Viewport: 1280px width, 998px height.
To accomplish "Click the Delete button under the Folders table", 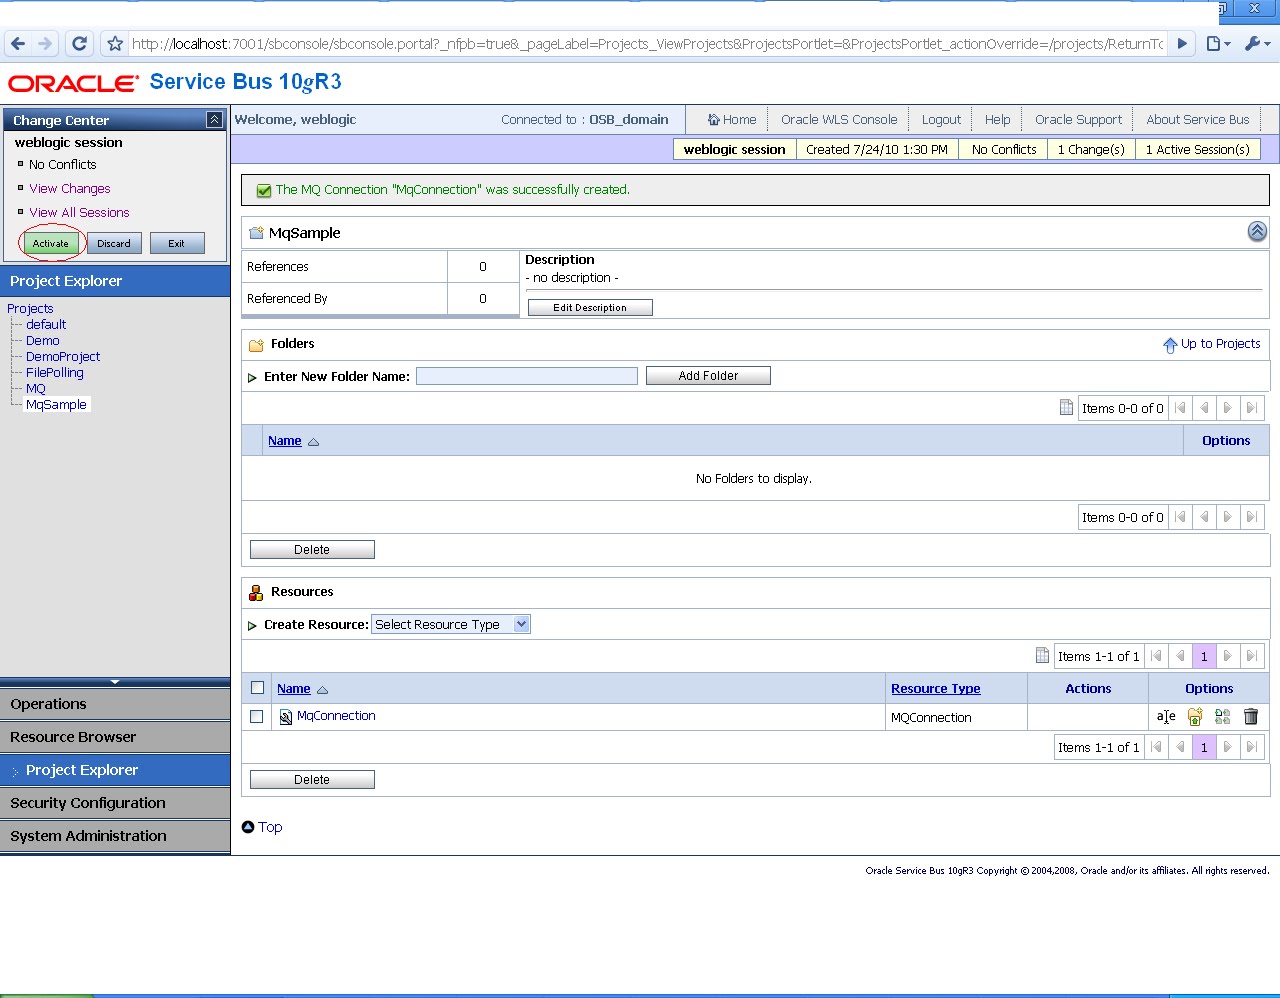I will pyautogui.click(x=312, y=550).
